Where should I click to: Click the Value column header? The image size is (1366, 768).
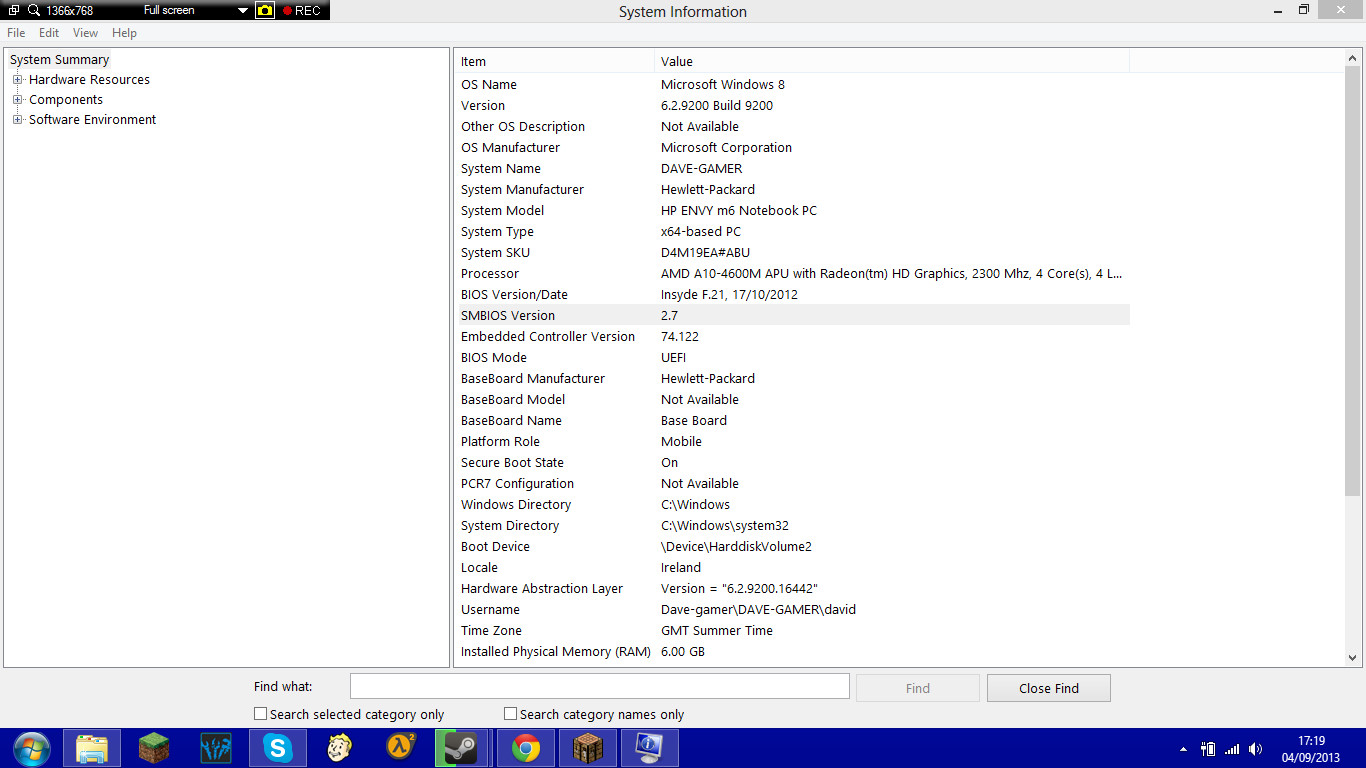892,62
